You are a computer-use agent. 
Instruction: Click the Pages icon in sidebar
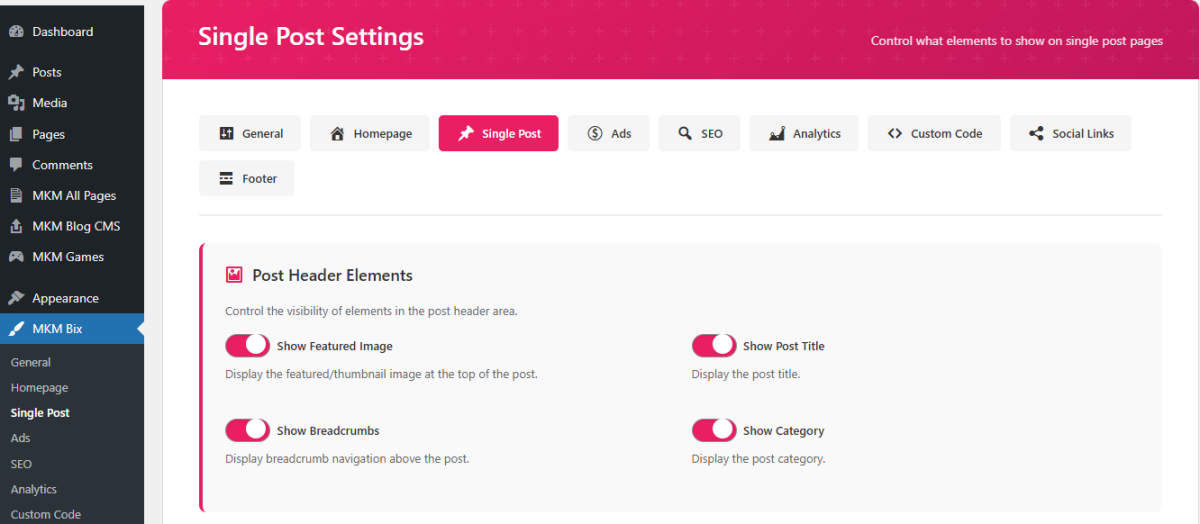point(16,134)
